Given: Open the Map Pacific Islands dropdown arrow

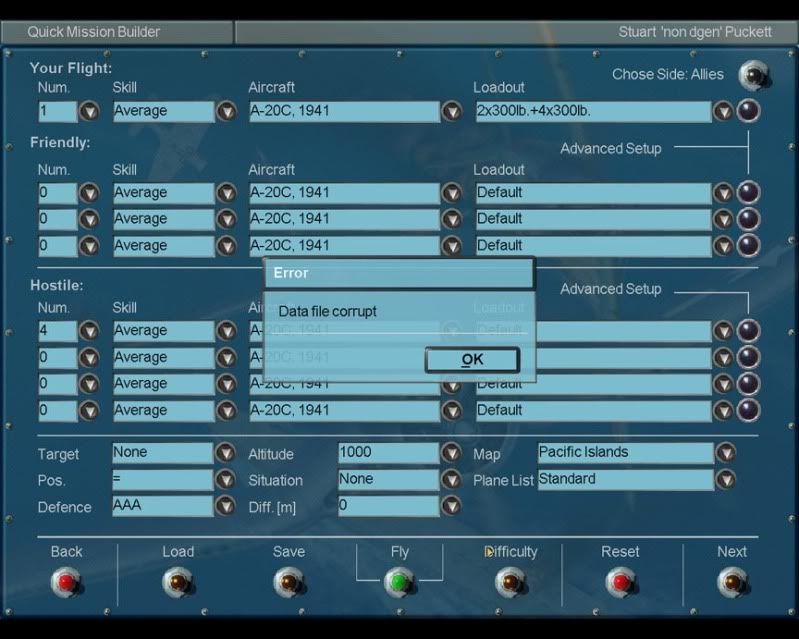Looking at the screenshot, I should (726, 452).
